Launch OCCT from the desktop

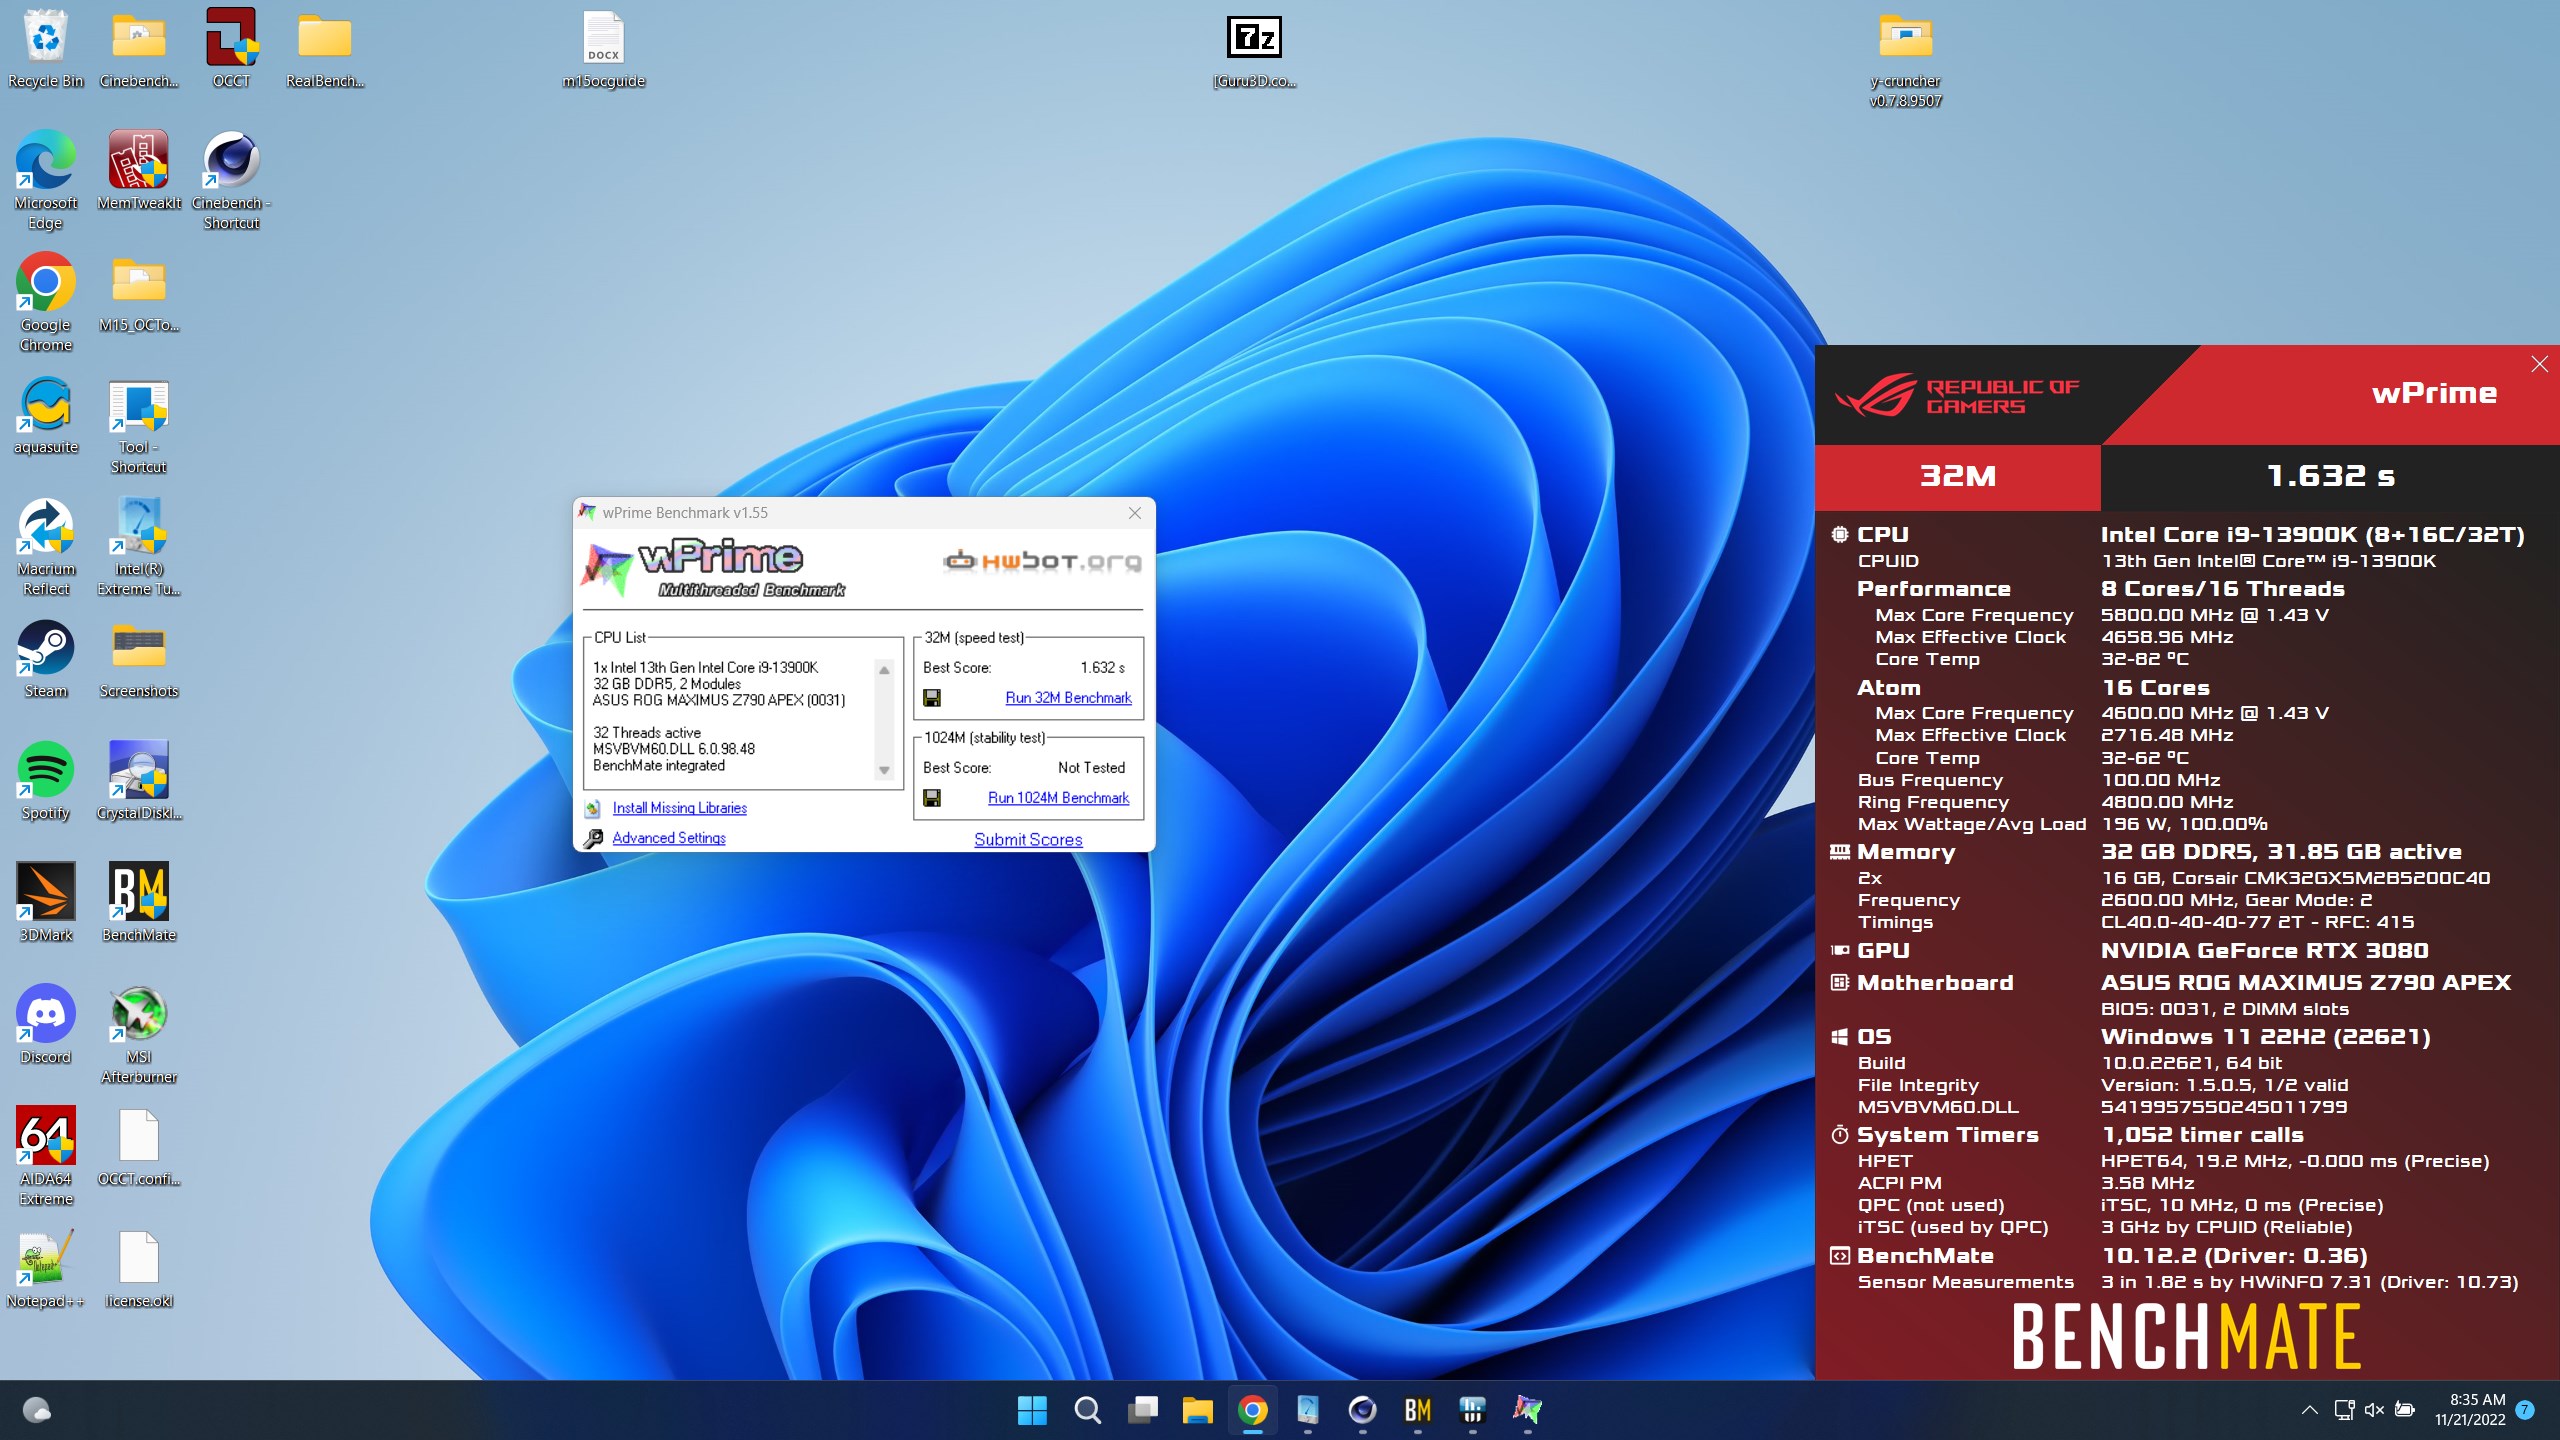pos(231,48)
